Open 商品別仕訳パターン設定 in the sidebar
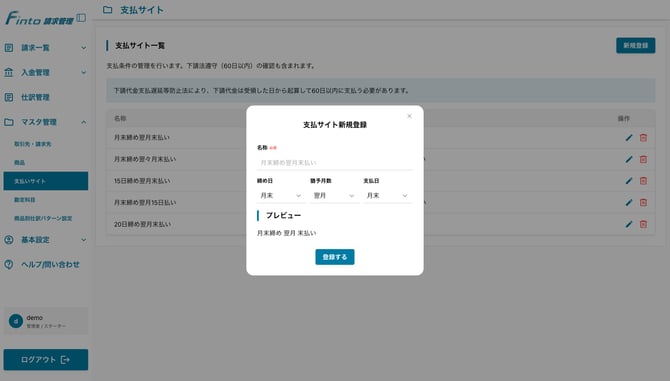This screenshot has width=670, height=381. [x=43, y=218]
